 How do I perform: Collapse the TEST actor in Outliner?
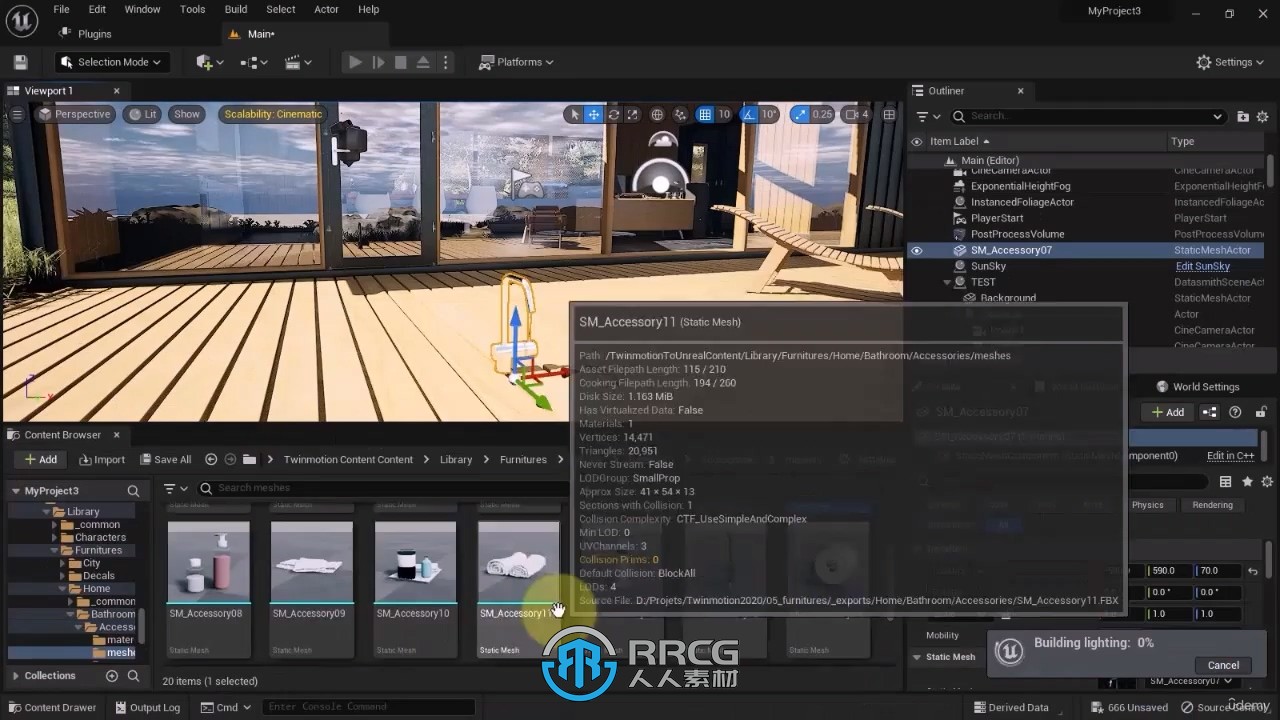947,282
